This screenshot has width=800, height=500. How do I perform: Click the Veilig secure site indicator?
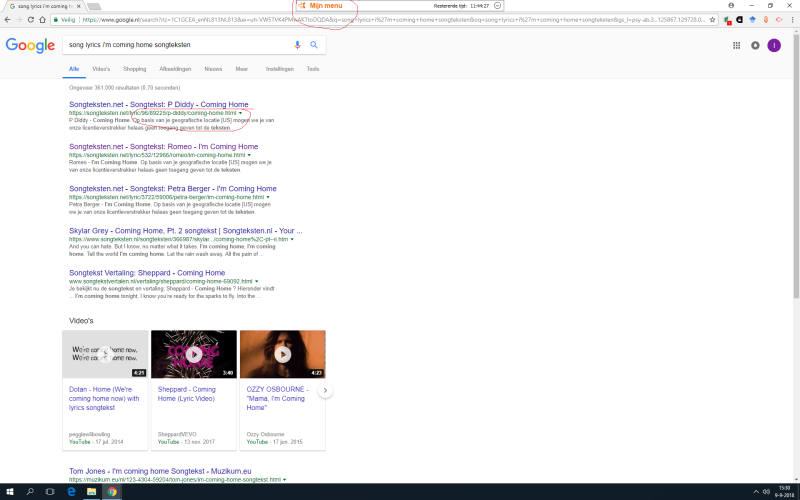tap(64, 20)
